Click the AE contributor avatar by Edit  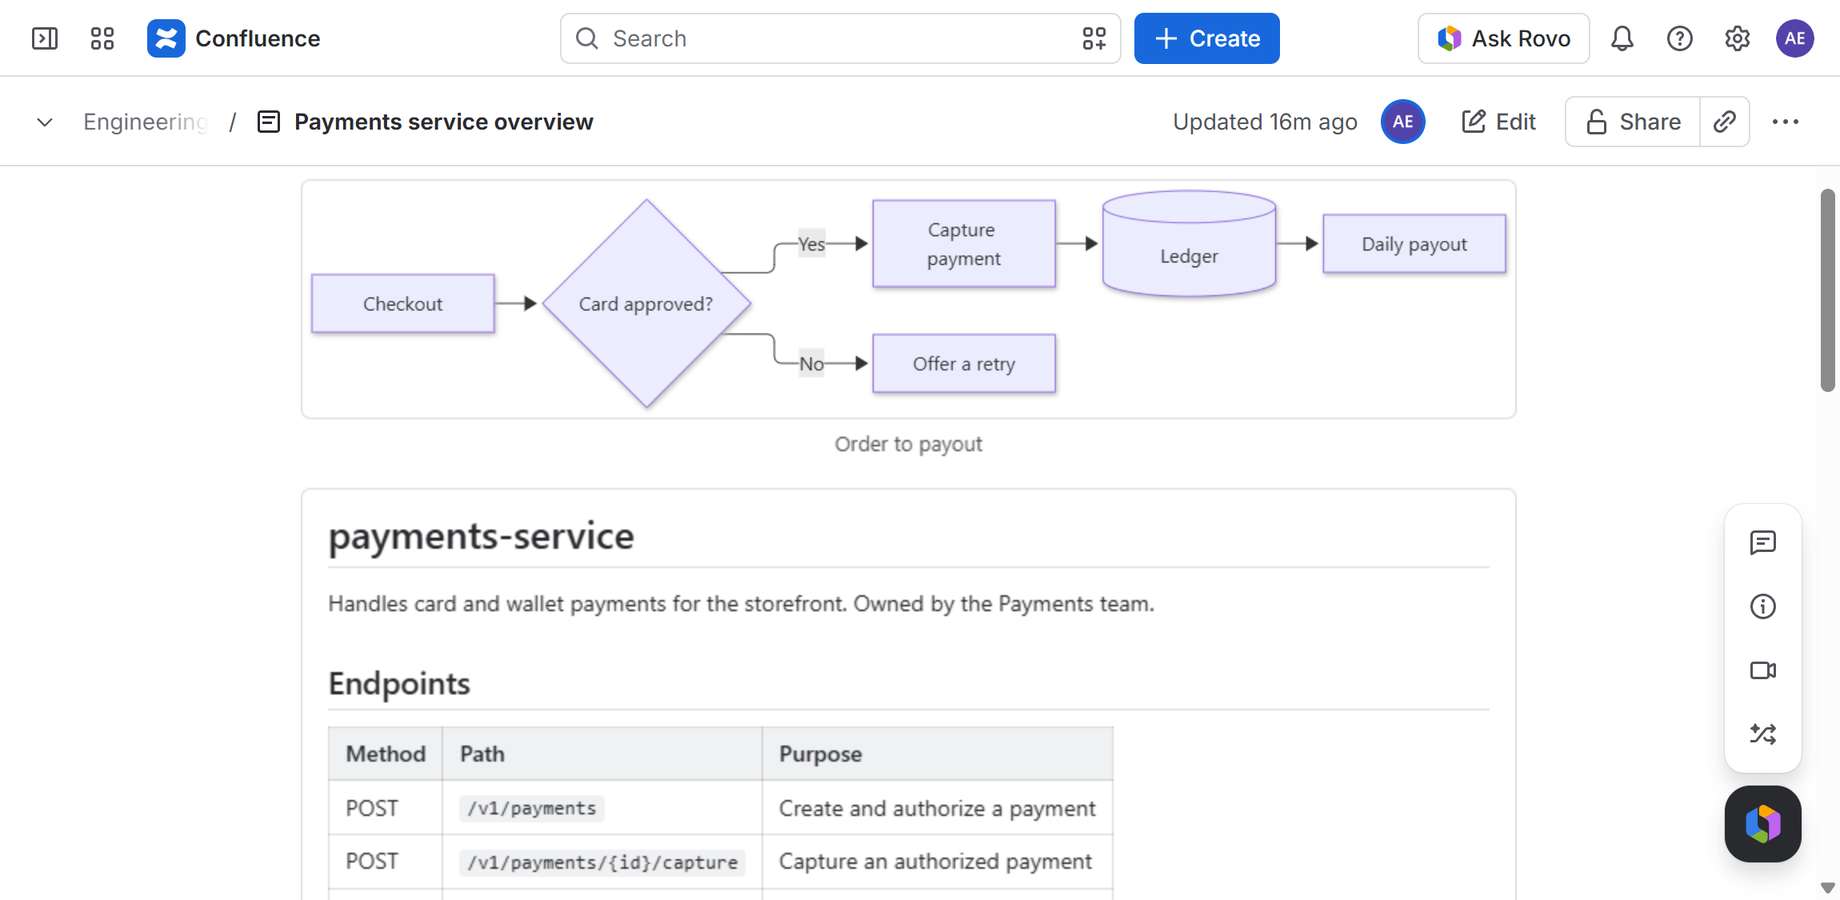pyautogui.click(x=1403, y=122)
